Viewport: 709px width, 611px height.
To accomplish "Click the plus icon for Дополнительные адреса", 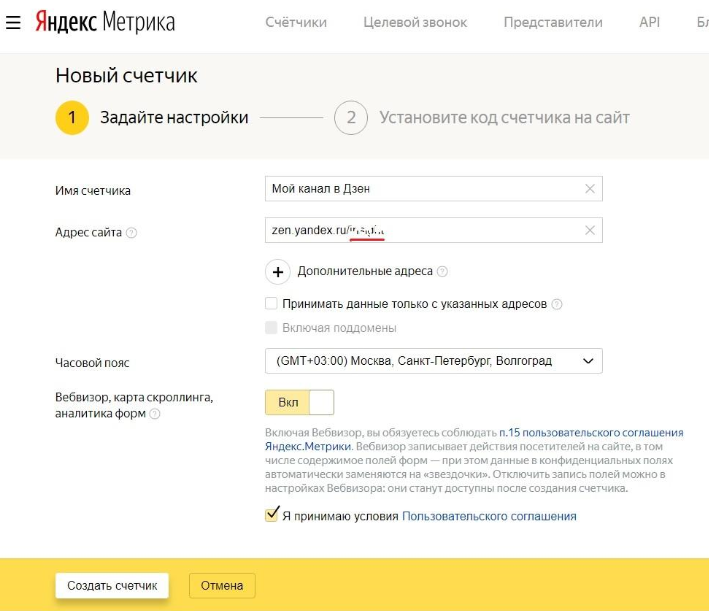I will coord(278,272).
